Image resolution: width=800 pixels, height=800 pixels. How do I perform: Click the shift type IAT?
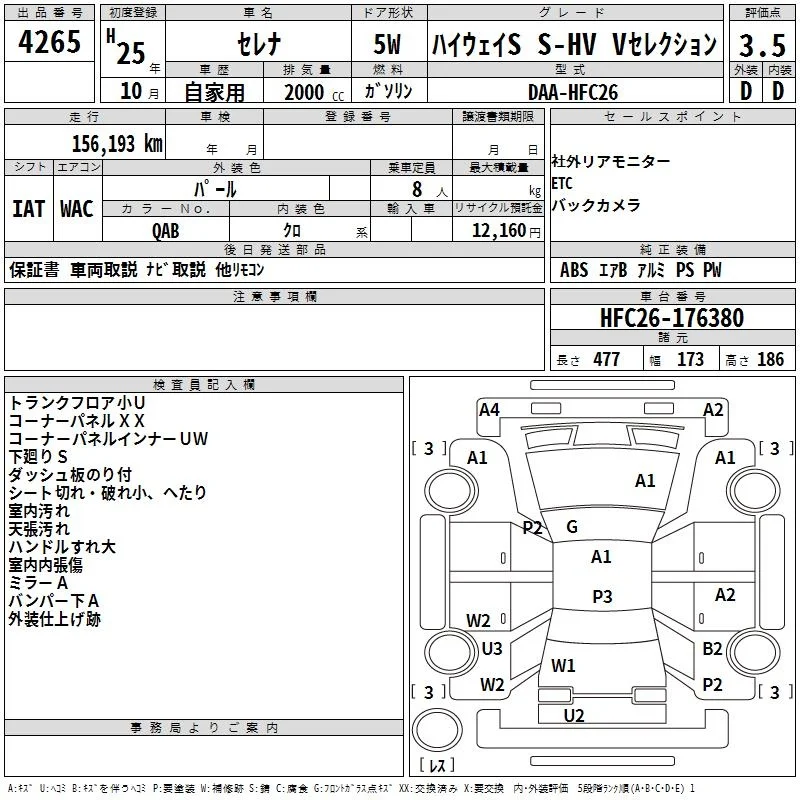(x=29, y=209)
